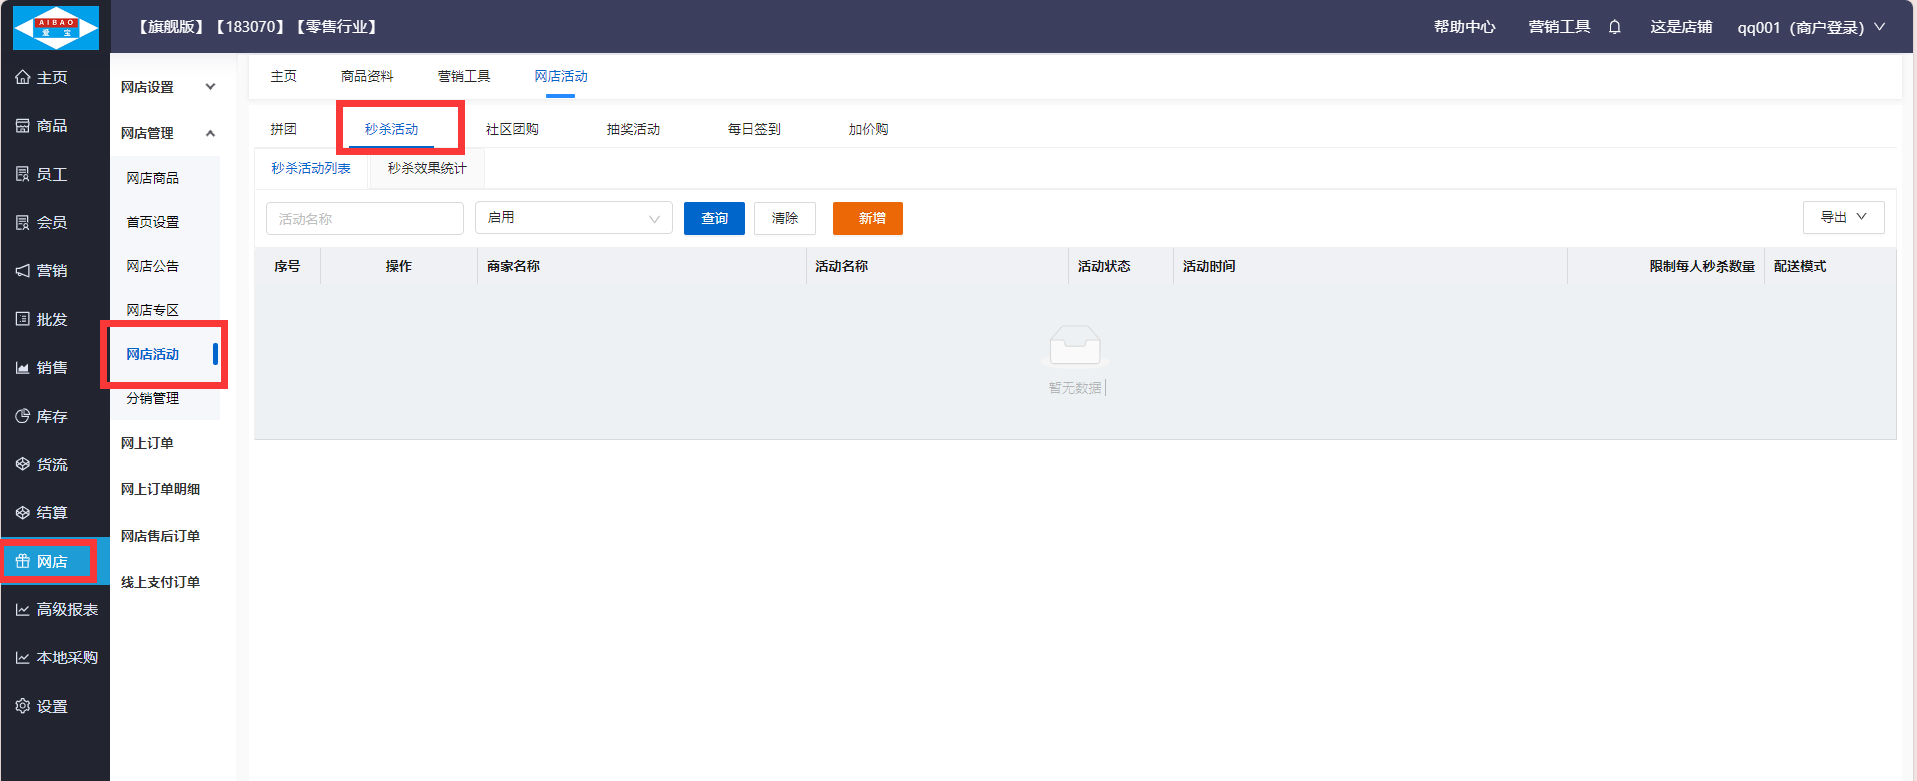
Task: Click 这是店铺 store name in header
Action: [x=1681, y=27]
